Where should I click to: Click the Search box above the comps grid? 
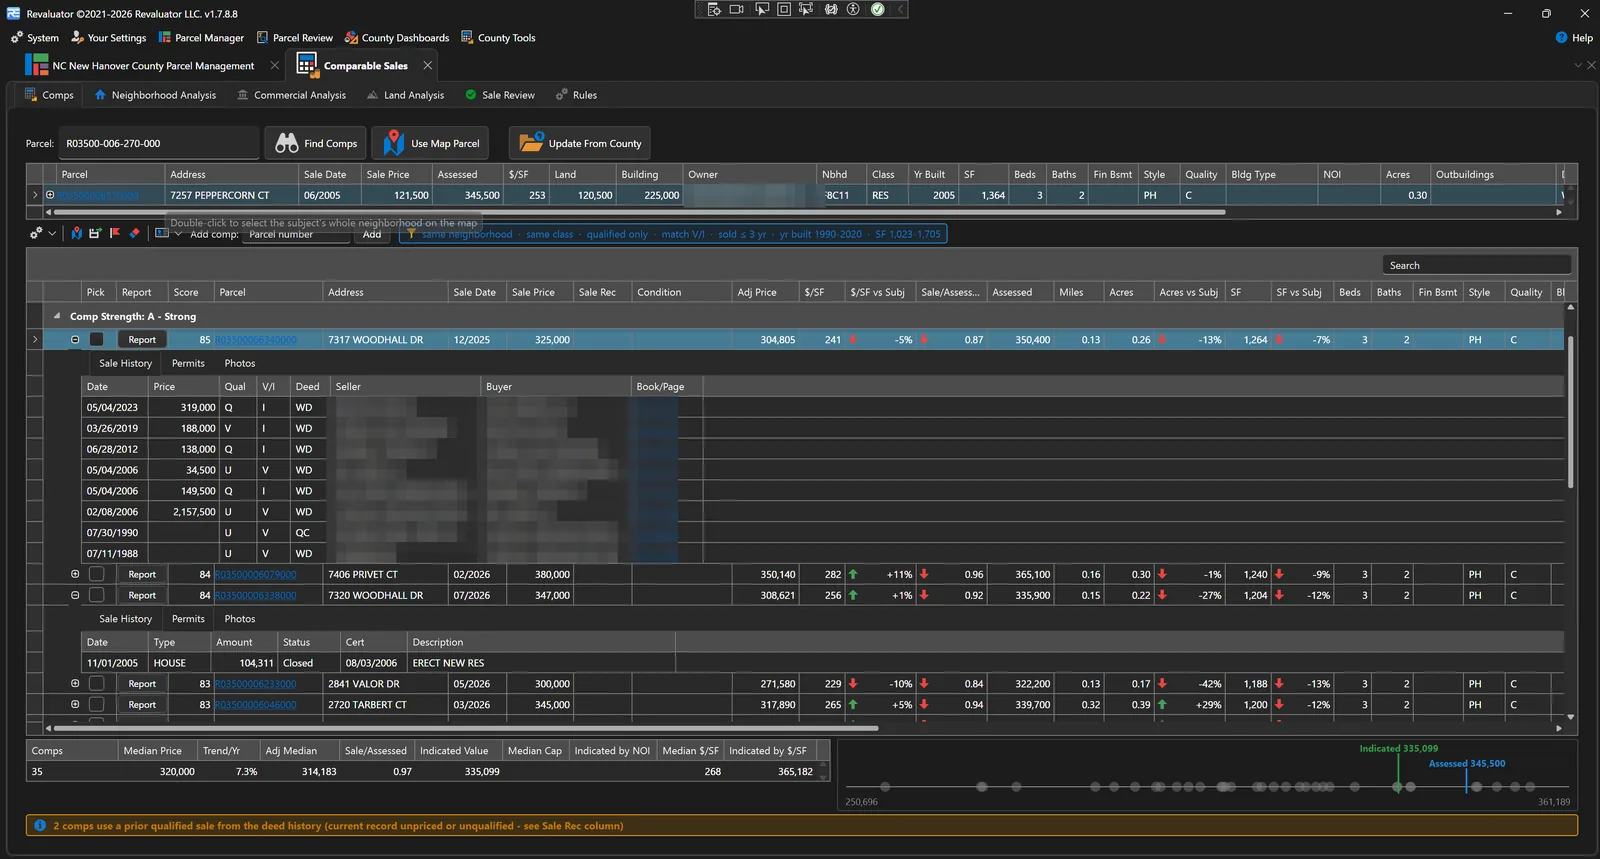pos(1477,265)
